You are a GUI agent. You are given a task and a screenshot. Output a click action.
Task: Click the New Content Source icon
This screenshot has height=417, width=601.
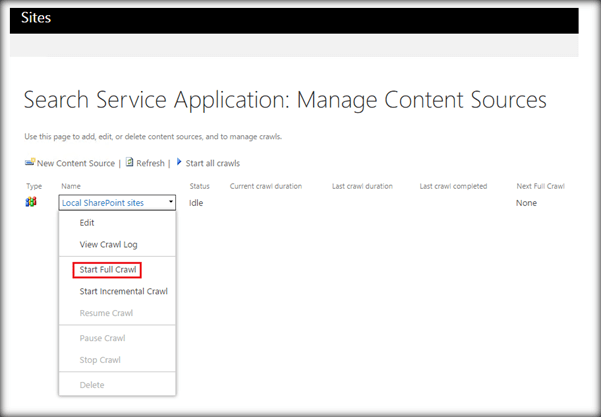coord(29,162)
